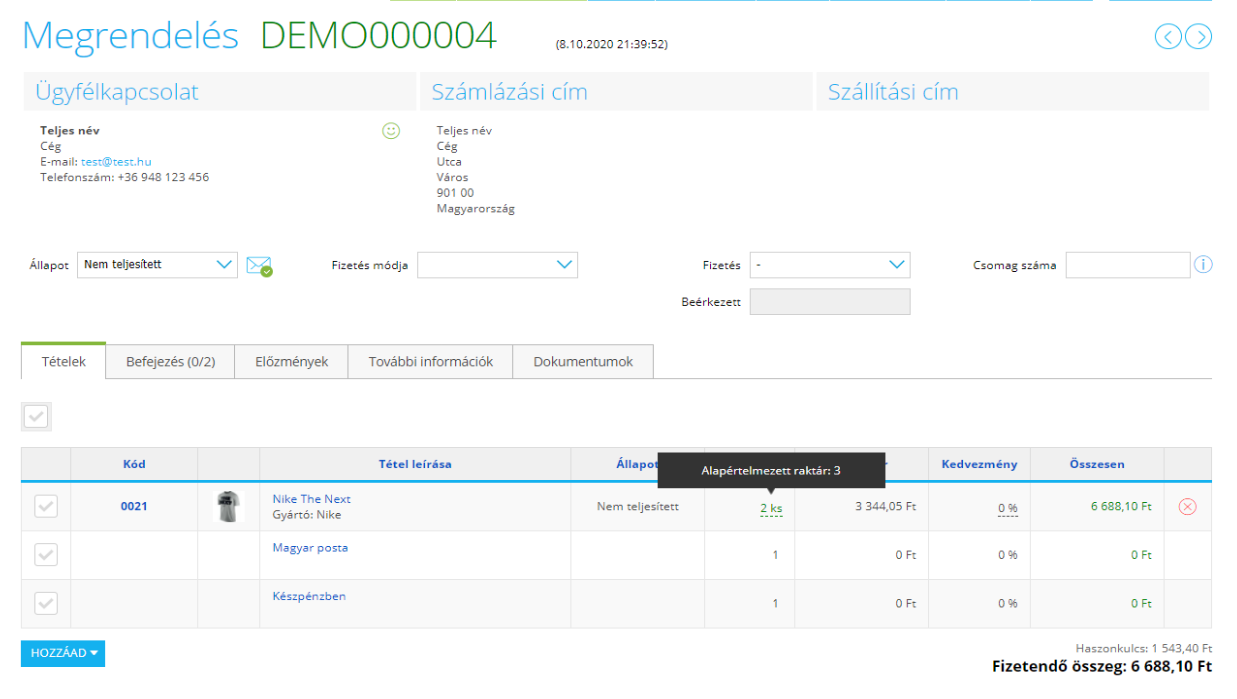Open the Fizetés módja dropdown
The image size is (1237, 699).
point(497,265)
